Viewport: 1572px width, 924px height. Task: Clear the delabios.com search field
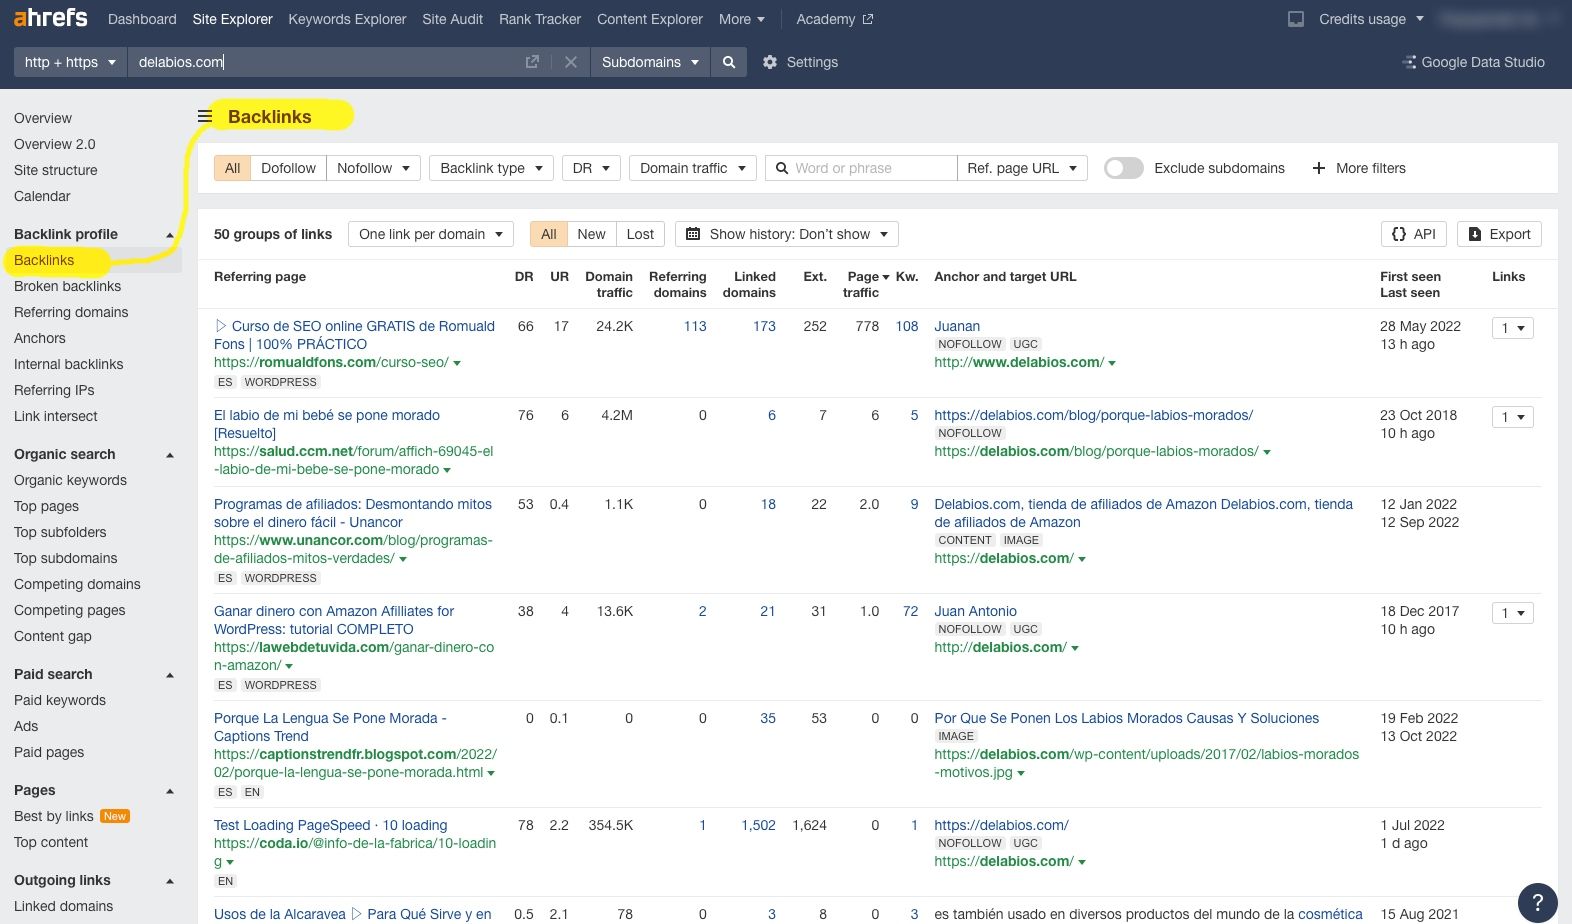(571, 62)
